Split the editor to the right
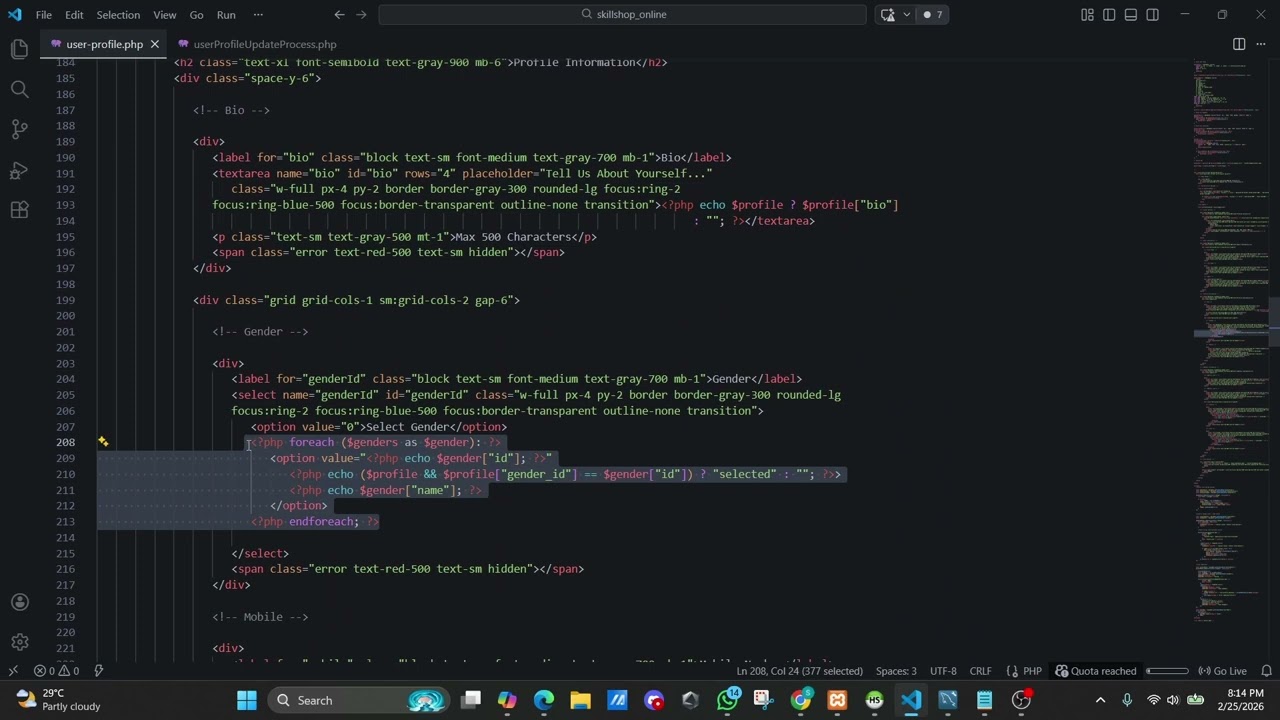The image size is (1280, 720). tap(1239, 44)
